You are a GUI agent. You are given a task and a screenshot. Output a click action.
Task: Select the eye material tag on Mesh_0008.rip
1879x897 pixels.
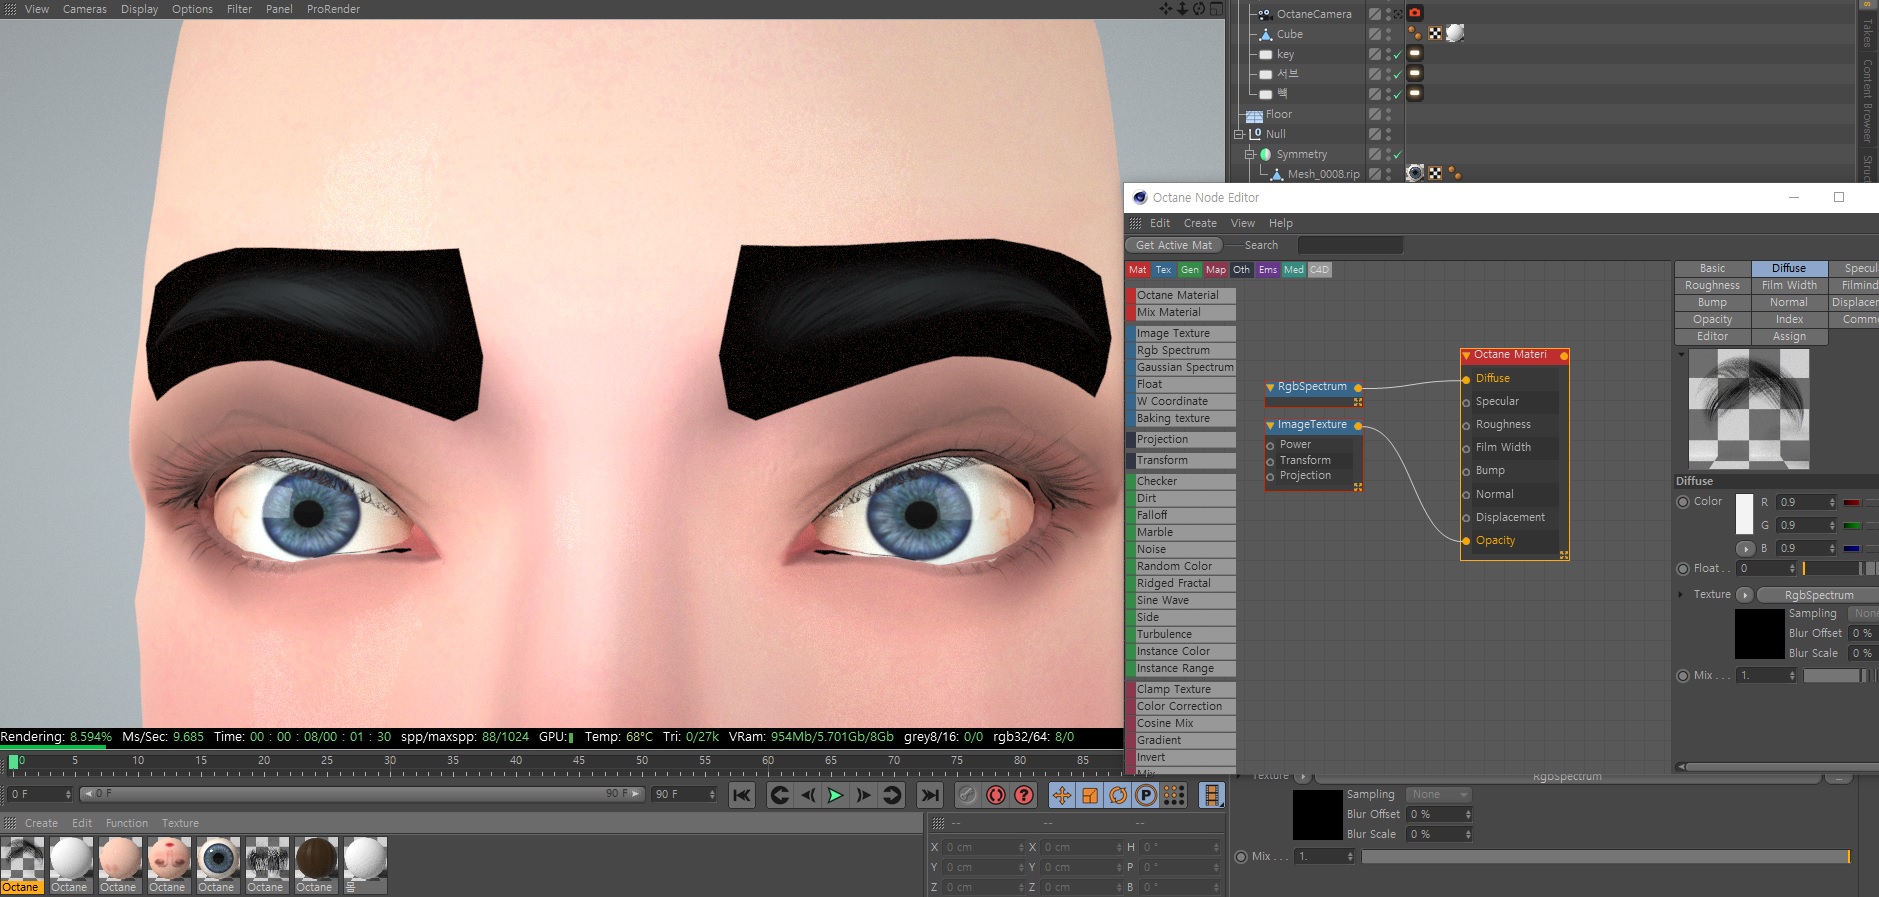[1415, 173]
